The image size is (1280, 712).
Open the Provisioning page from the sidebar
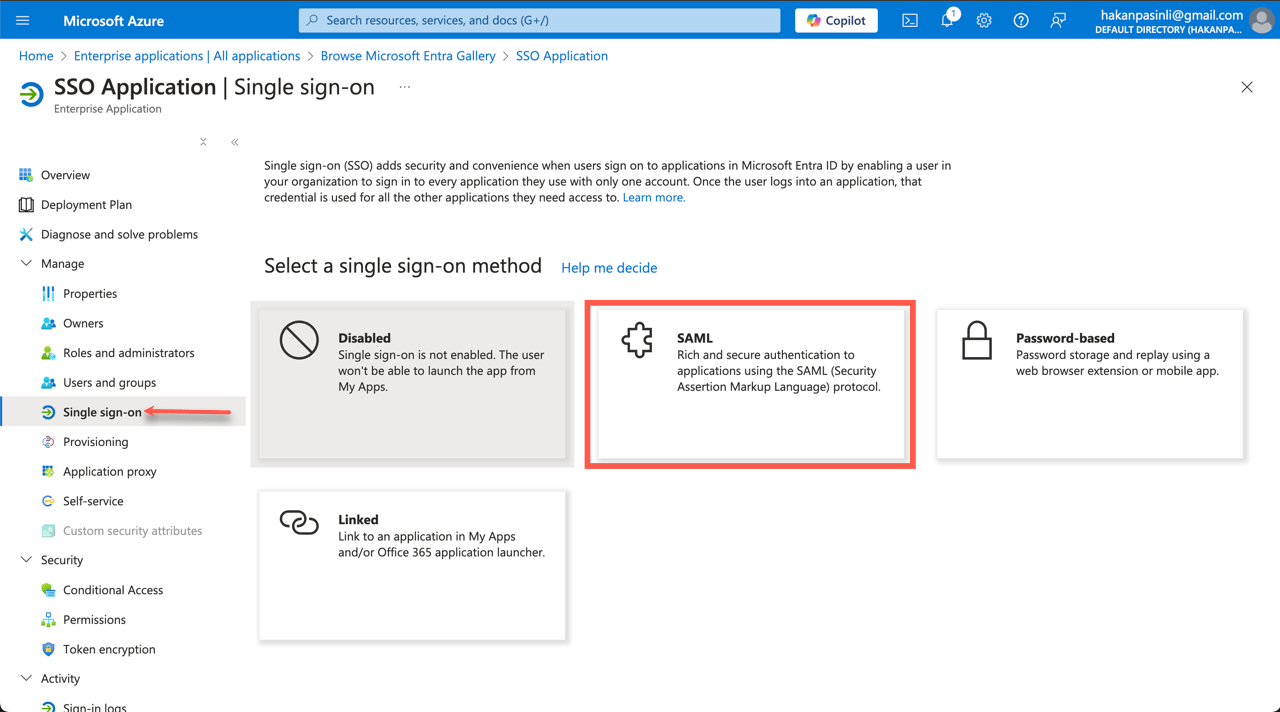tap(97, 441)
